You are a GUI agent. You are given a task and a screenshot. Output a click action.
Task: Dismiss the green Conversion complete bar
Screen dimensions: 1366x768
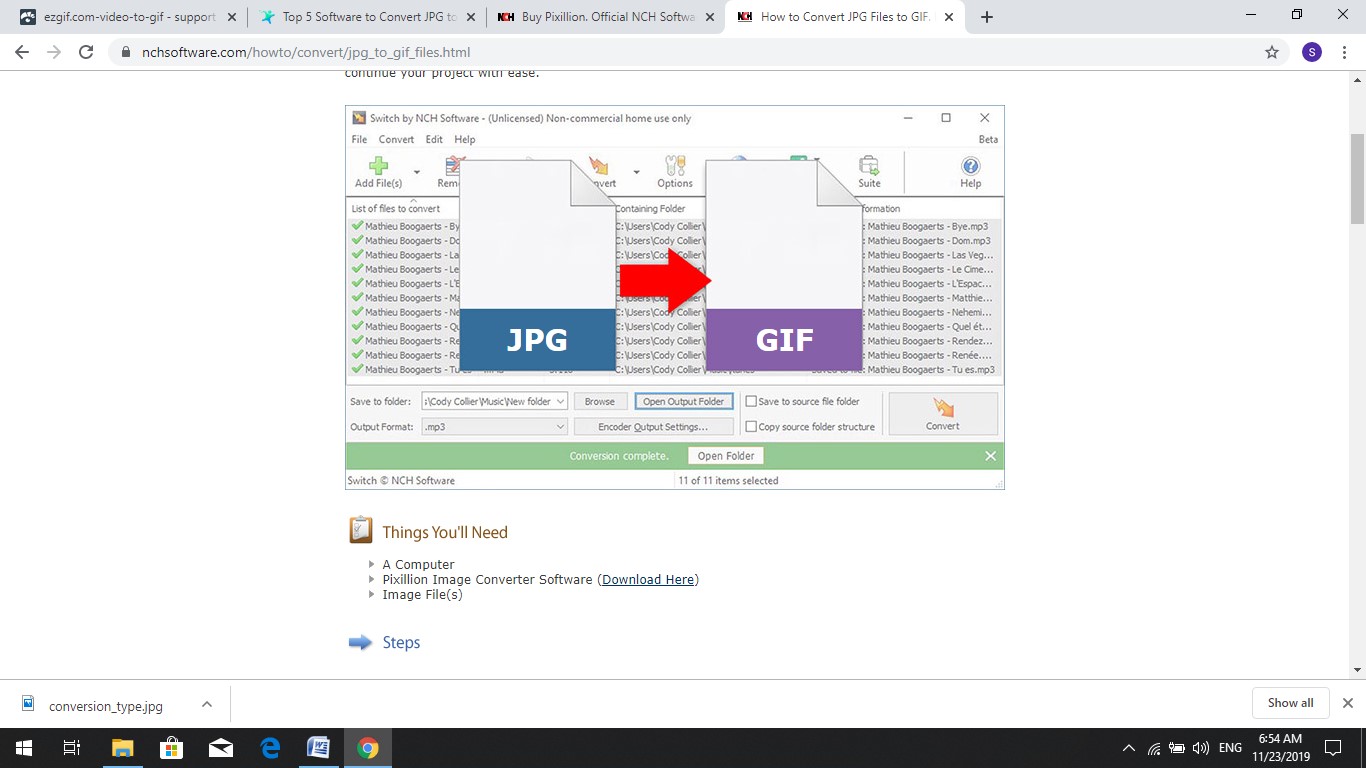click(990, 456)
